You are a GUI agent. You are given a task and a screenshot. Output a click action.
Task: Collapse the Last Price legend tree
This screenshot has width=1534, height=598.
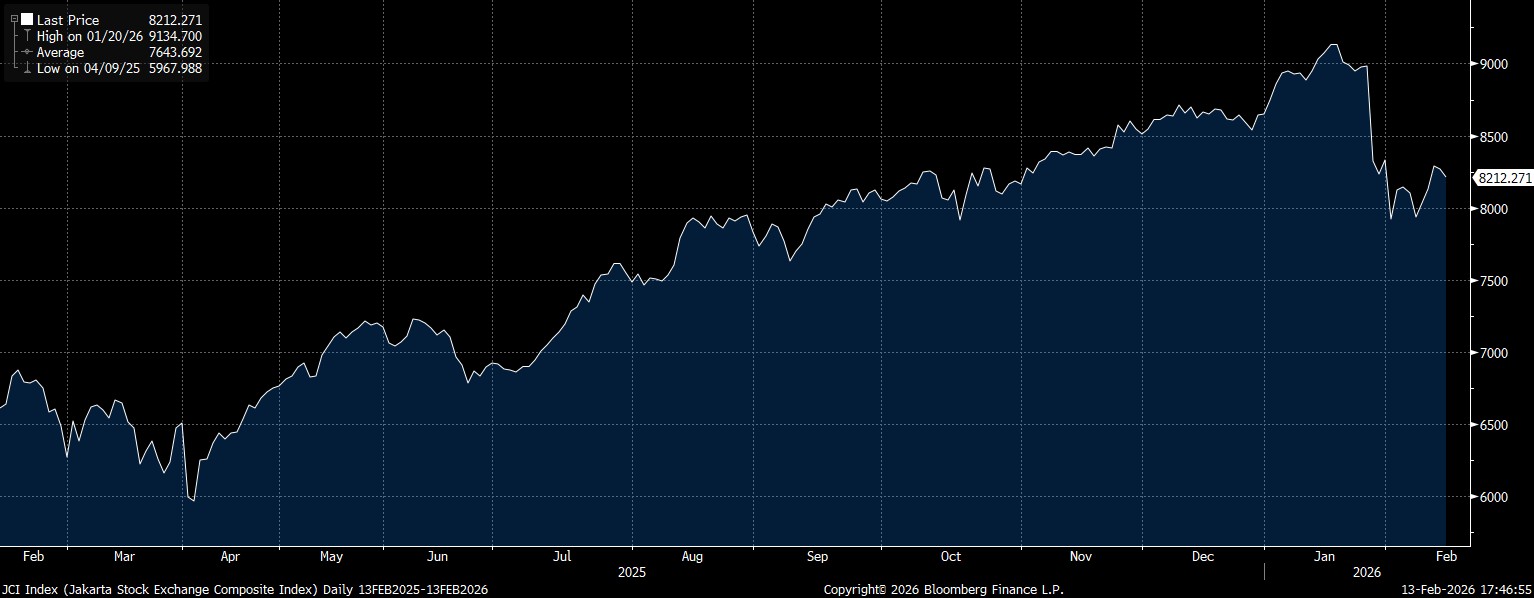tap(14, 19)
